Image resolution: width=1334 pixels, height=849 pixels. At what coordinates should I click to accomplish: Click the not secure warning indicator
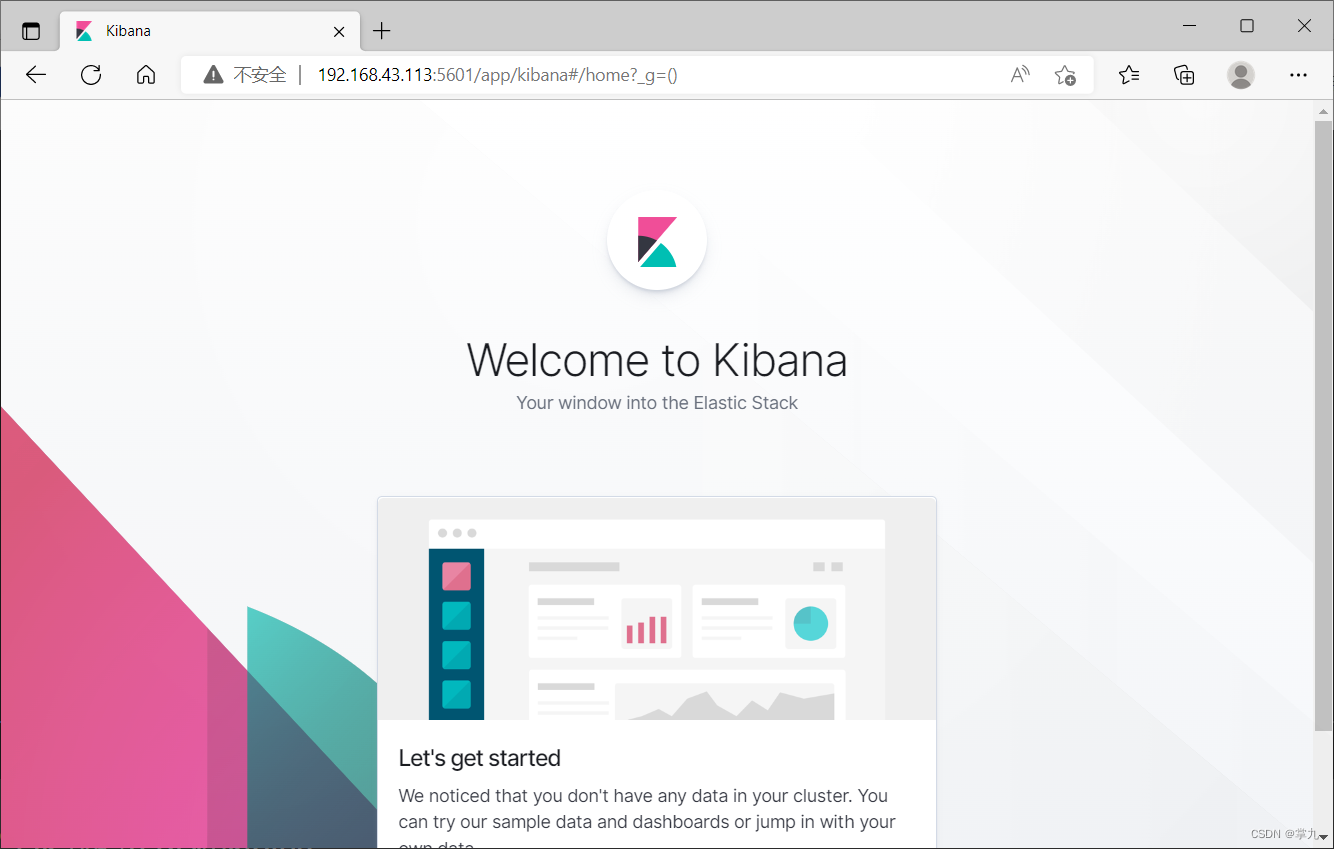245,75
